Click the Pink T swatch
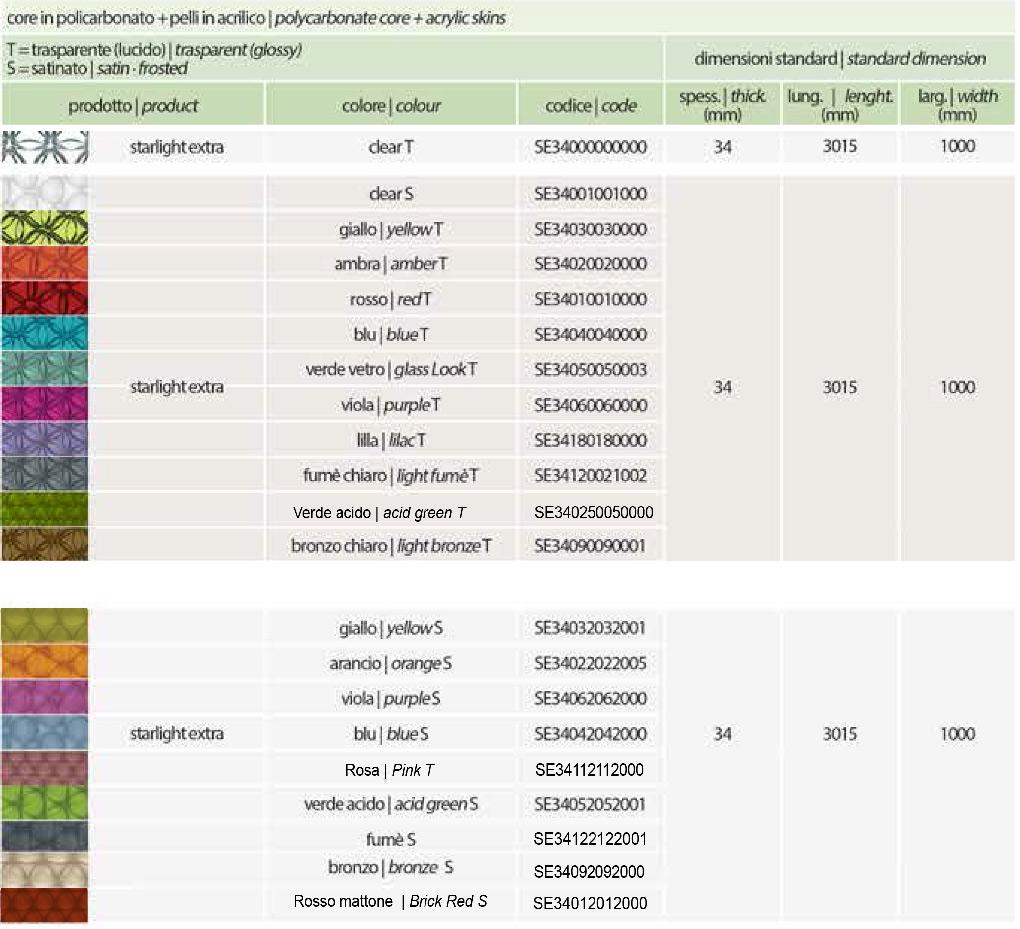The width and height of the screenshot is (1020, 929). pyautogui.click(x=44, y=768)
